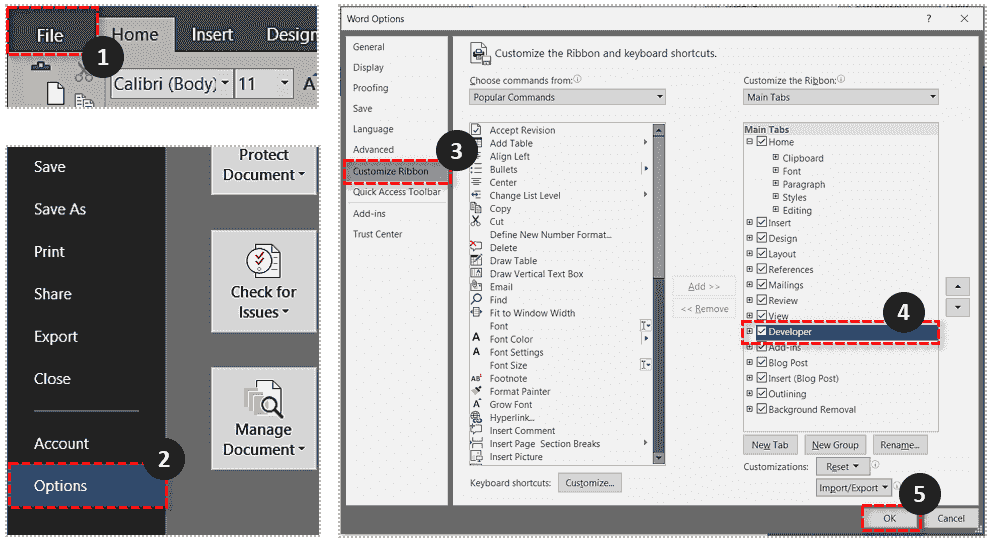Image resolution: width=987 pixels, height=544 pixels.
Task: Open the Check for Issues button
Action: (x=264, y=281)
